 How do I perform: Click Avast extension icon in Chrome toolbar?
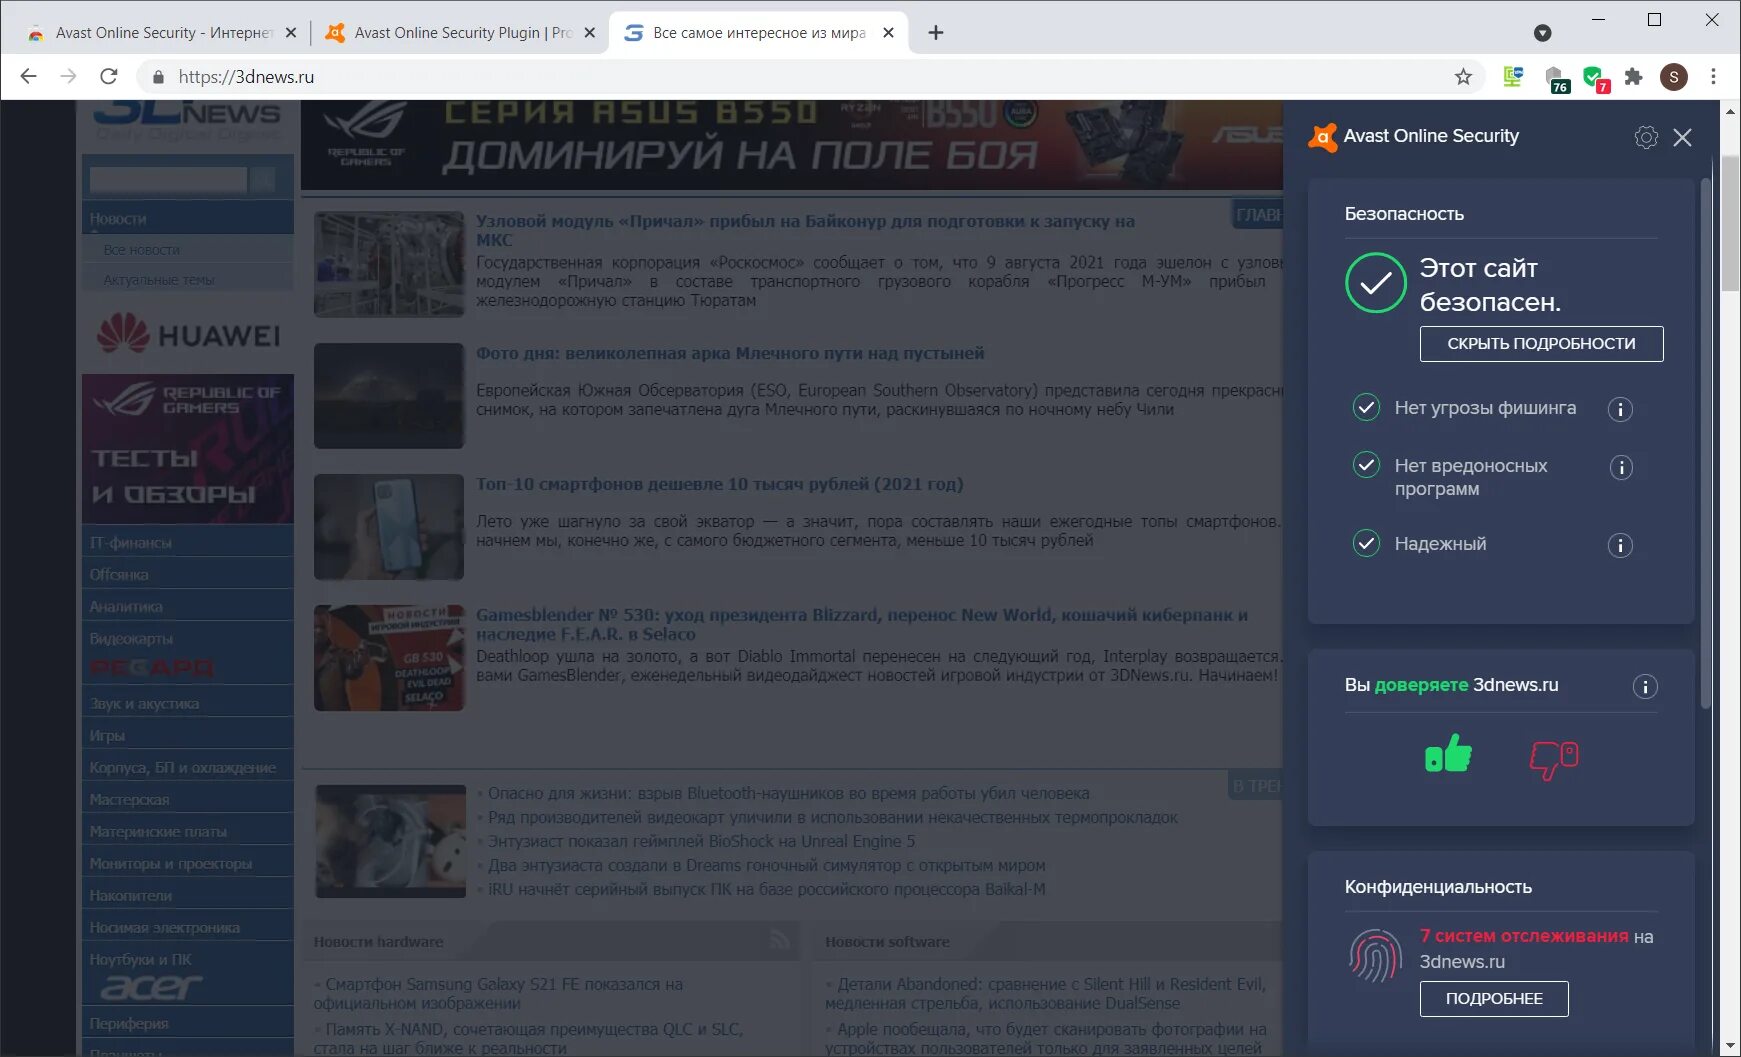pos(1595,77)
